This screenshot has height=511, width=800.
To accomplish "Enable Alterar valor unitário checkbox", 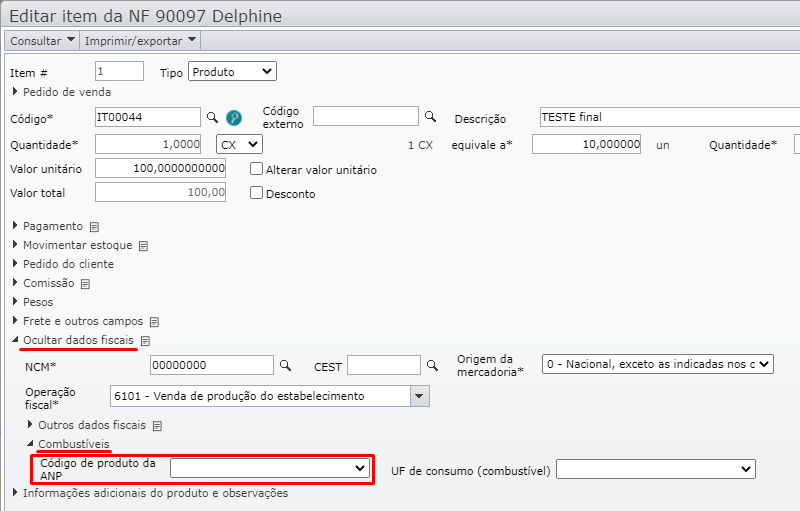I will 256,169.
